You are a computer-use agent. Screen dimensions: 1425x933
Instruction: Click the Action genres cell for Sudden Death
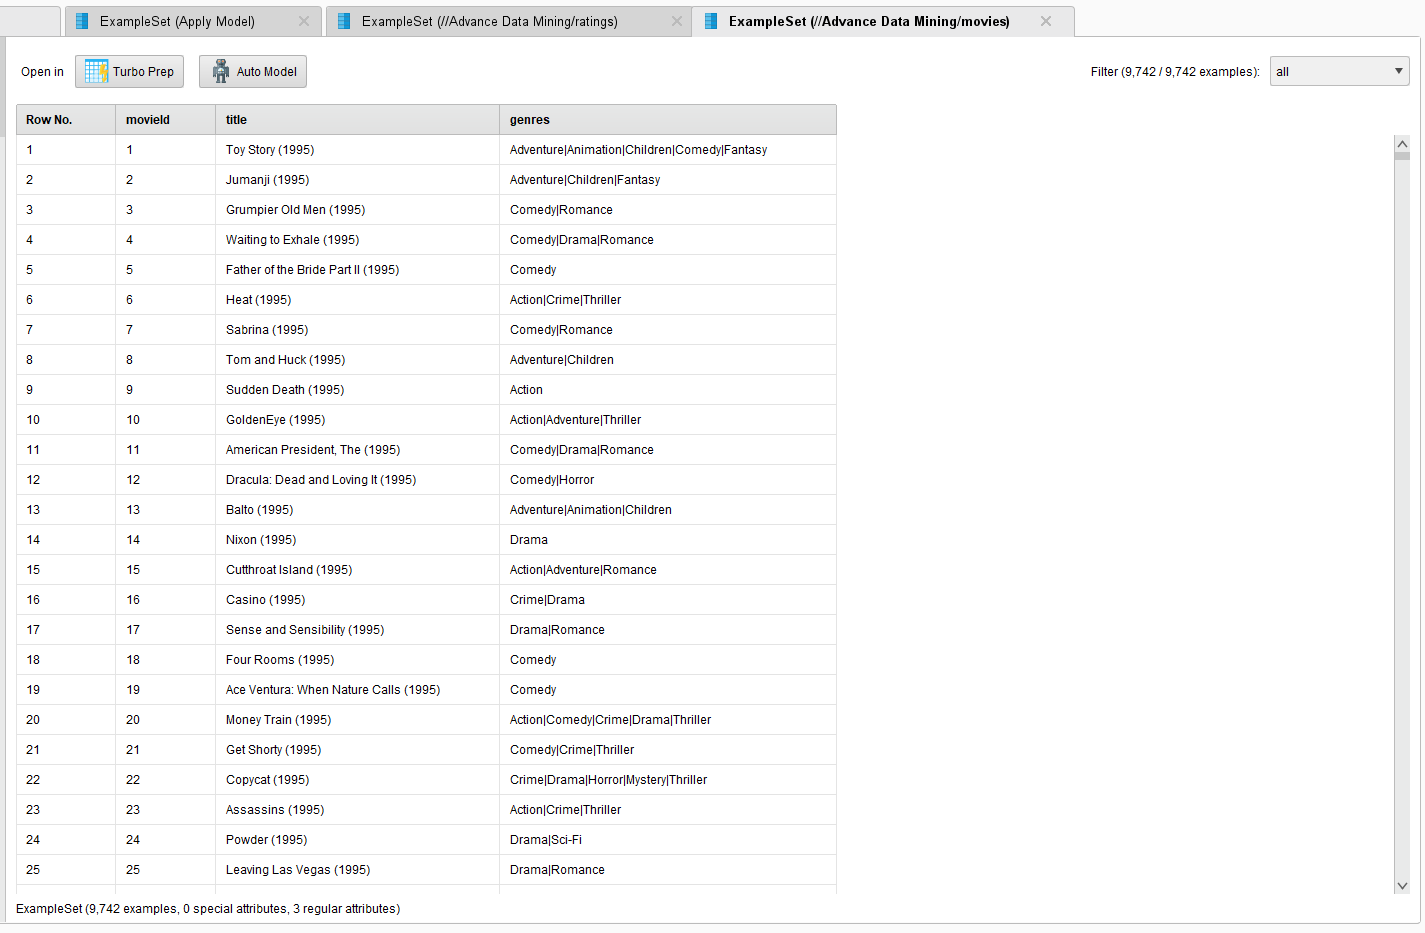(668, 390)
